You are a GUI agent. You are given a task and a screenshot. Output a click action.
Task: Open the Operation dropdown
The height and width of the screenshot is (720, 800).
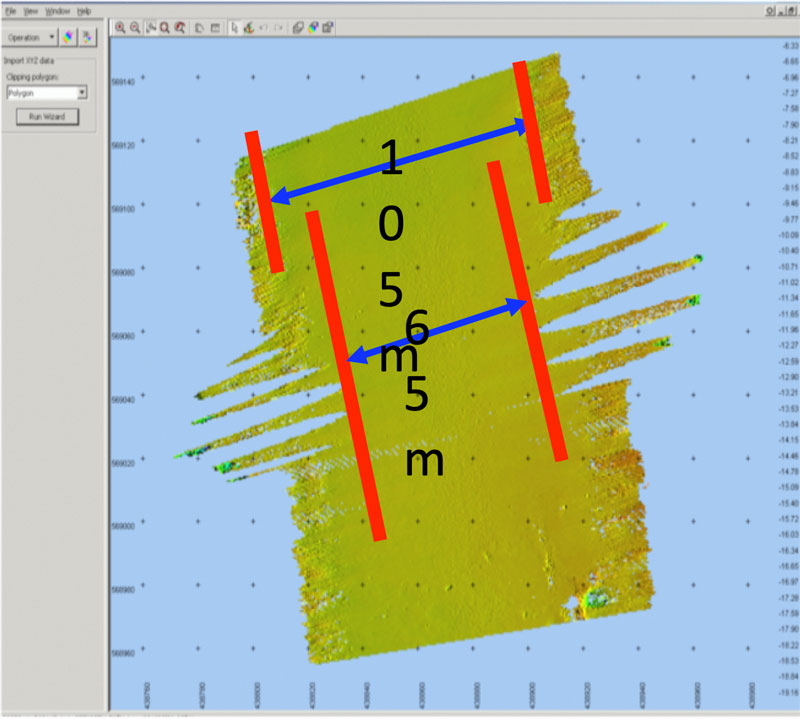coord(31,37)
